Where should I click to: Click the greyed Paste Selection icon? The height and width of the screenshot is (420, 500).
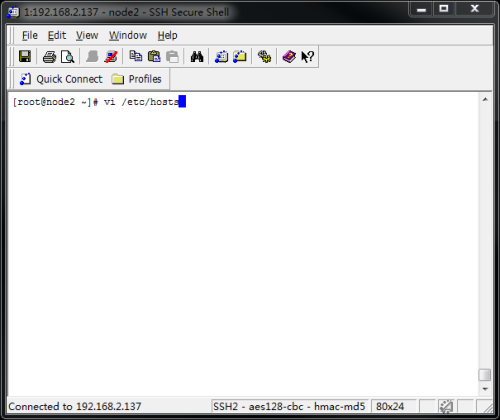tap(172, 56)
